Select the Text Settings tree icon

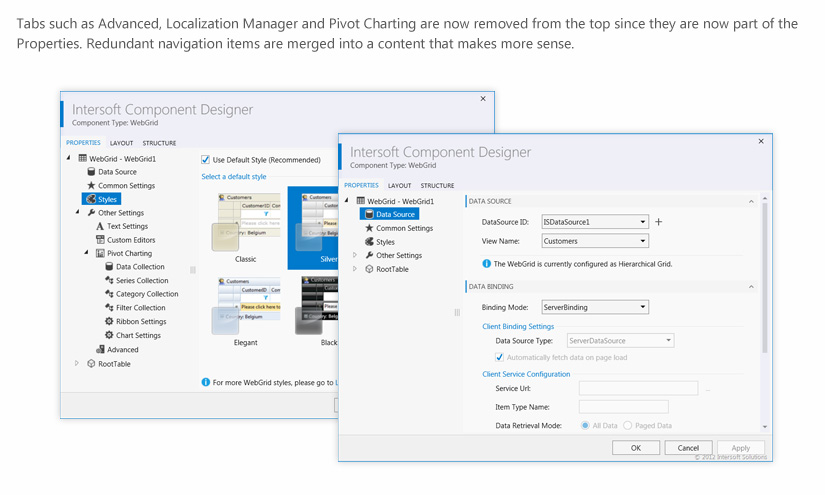coord(100,227)
